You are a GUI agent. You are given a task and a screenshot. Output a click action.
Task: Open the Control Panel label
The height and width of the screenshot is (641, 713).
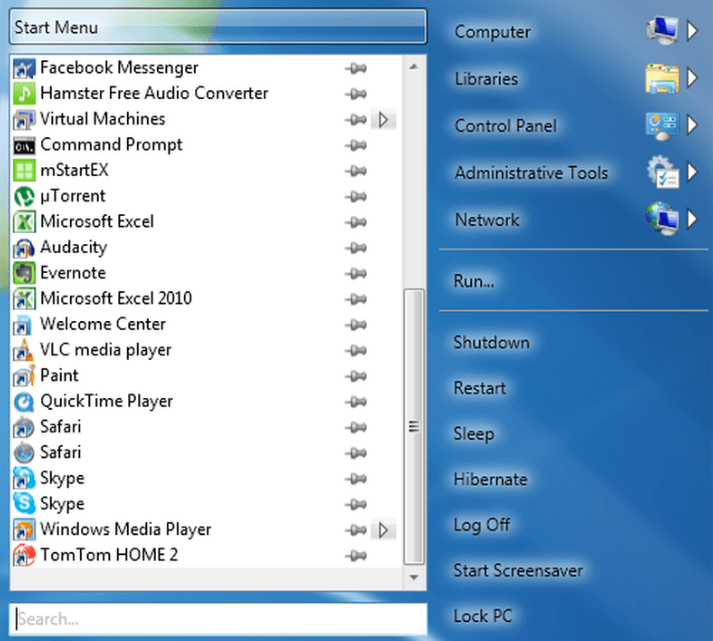point(506,126)
